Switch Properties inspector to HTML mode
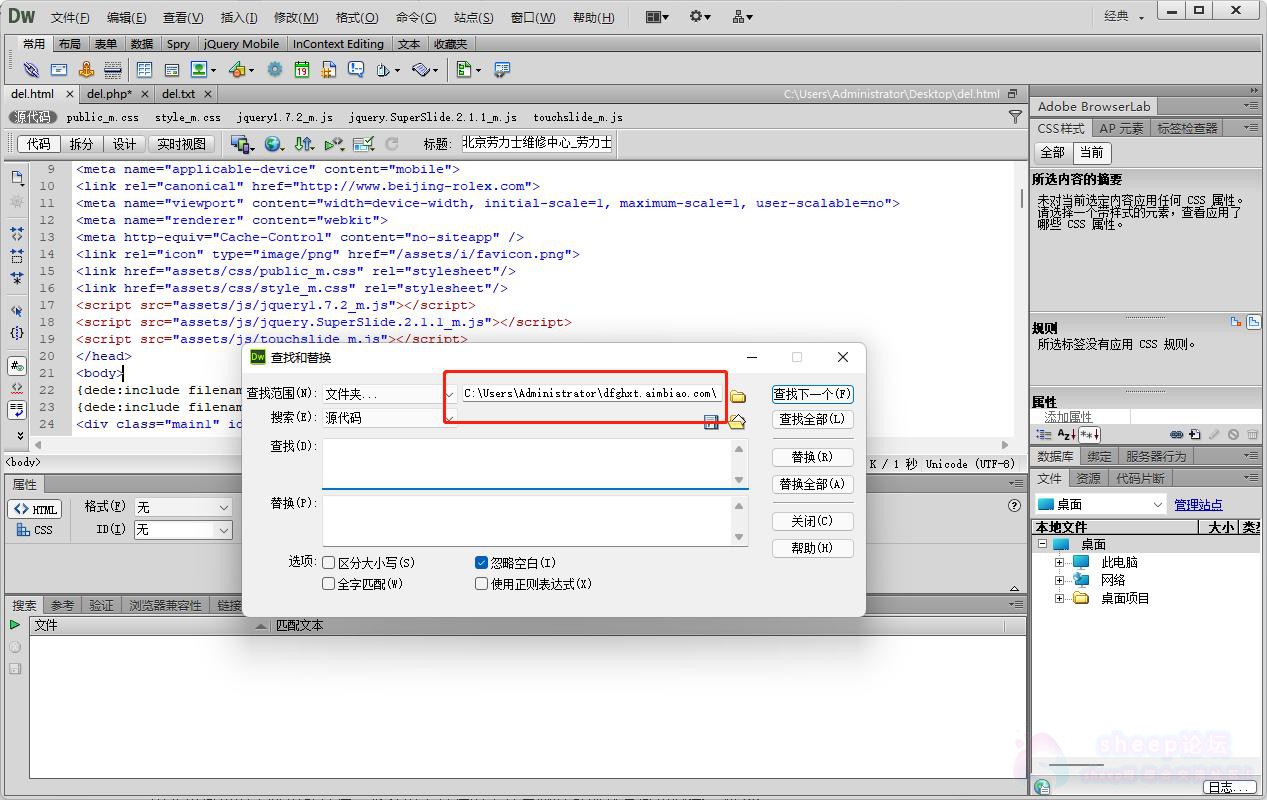This screenshot has width=1267, height=800. click(x=35, y=509)
